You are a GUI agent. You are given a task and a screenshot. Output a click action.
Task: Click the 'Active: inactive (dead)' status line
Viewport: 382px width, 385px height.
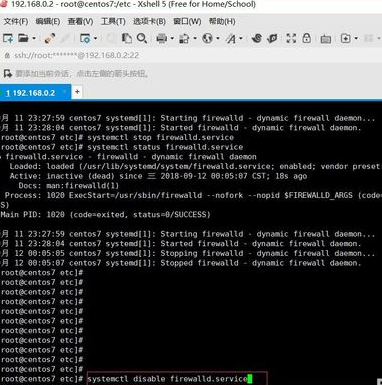tap(158, 176)
